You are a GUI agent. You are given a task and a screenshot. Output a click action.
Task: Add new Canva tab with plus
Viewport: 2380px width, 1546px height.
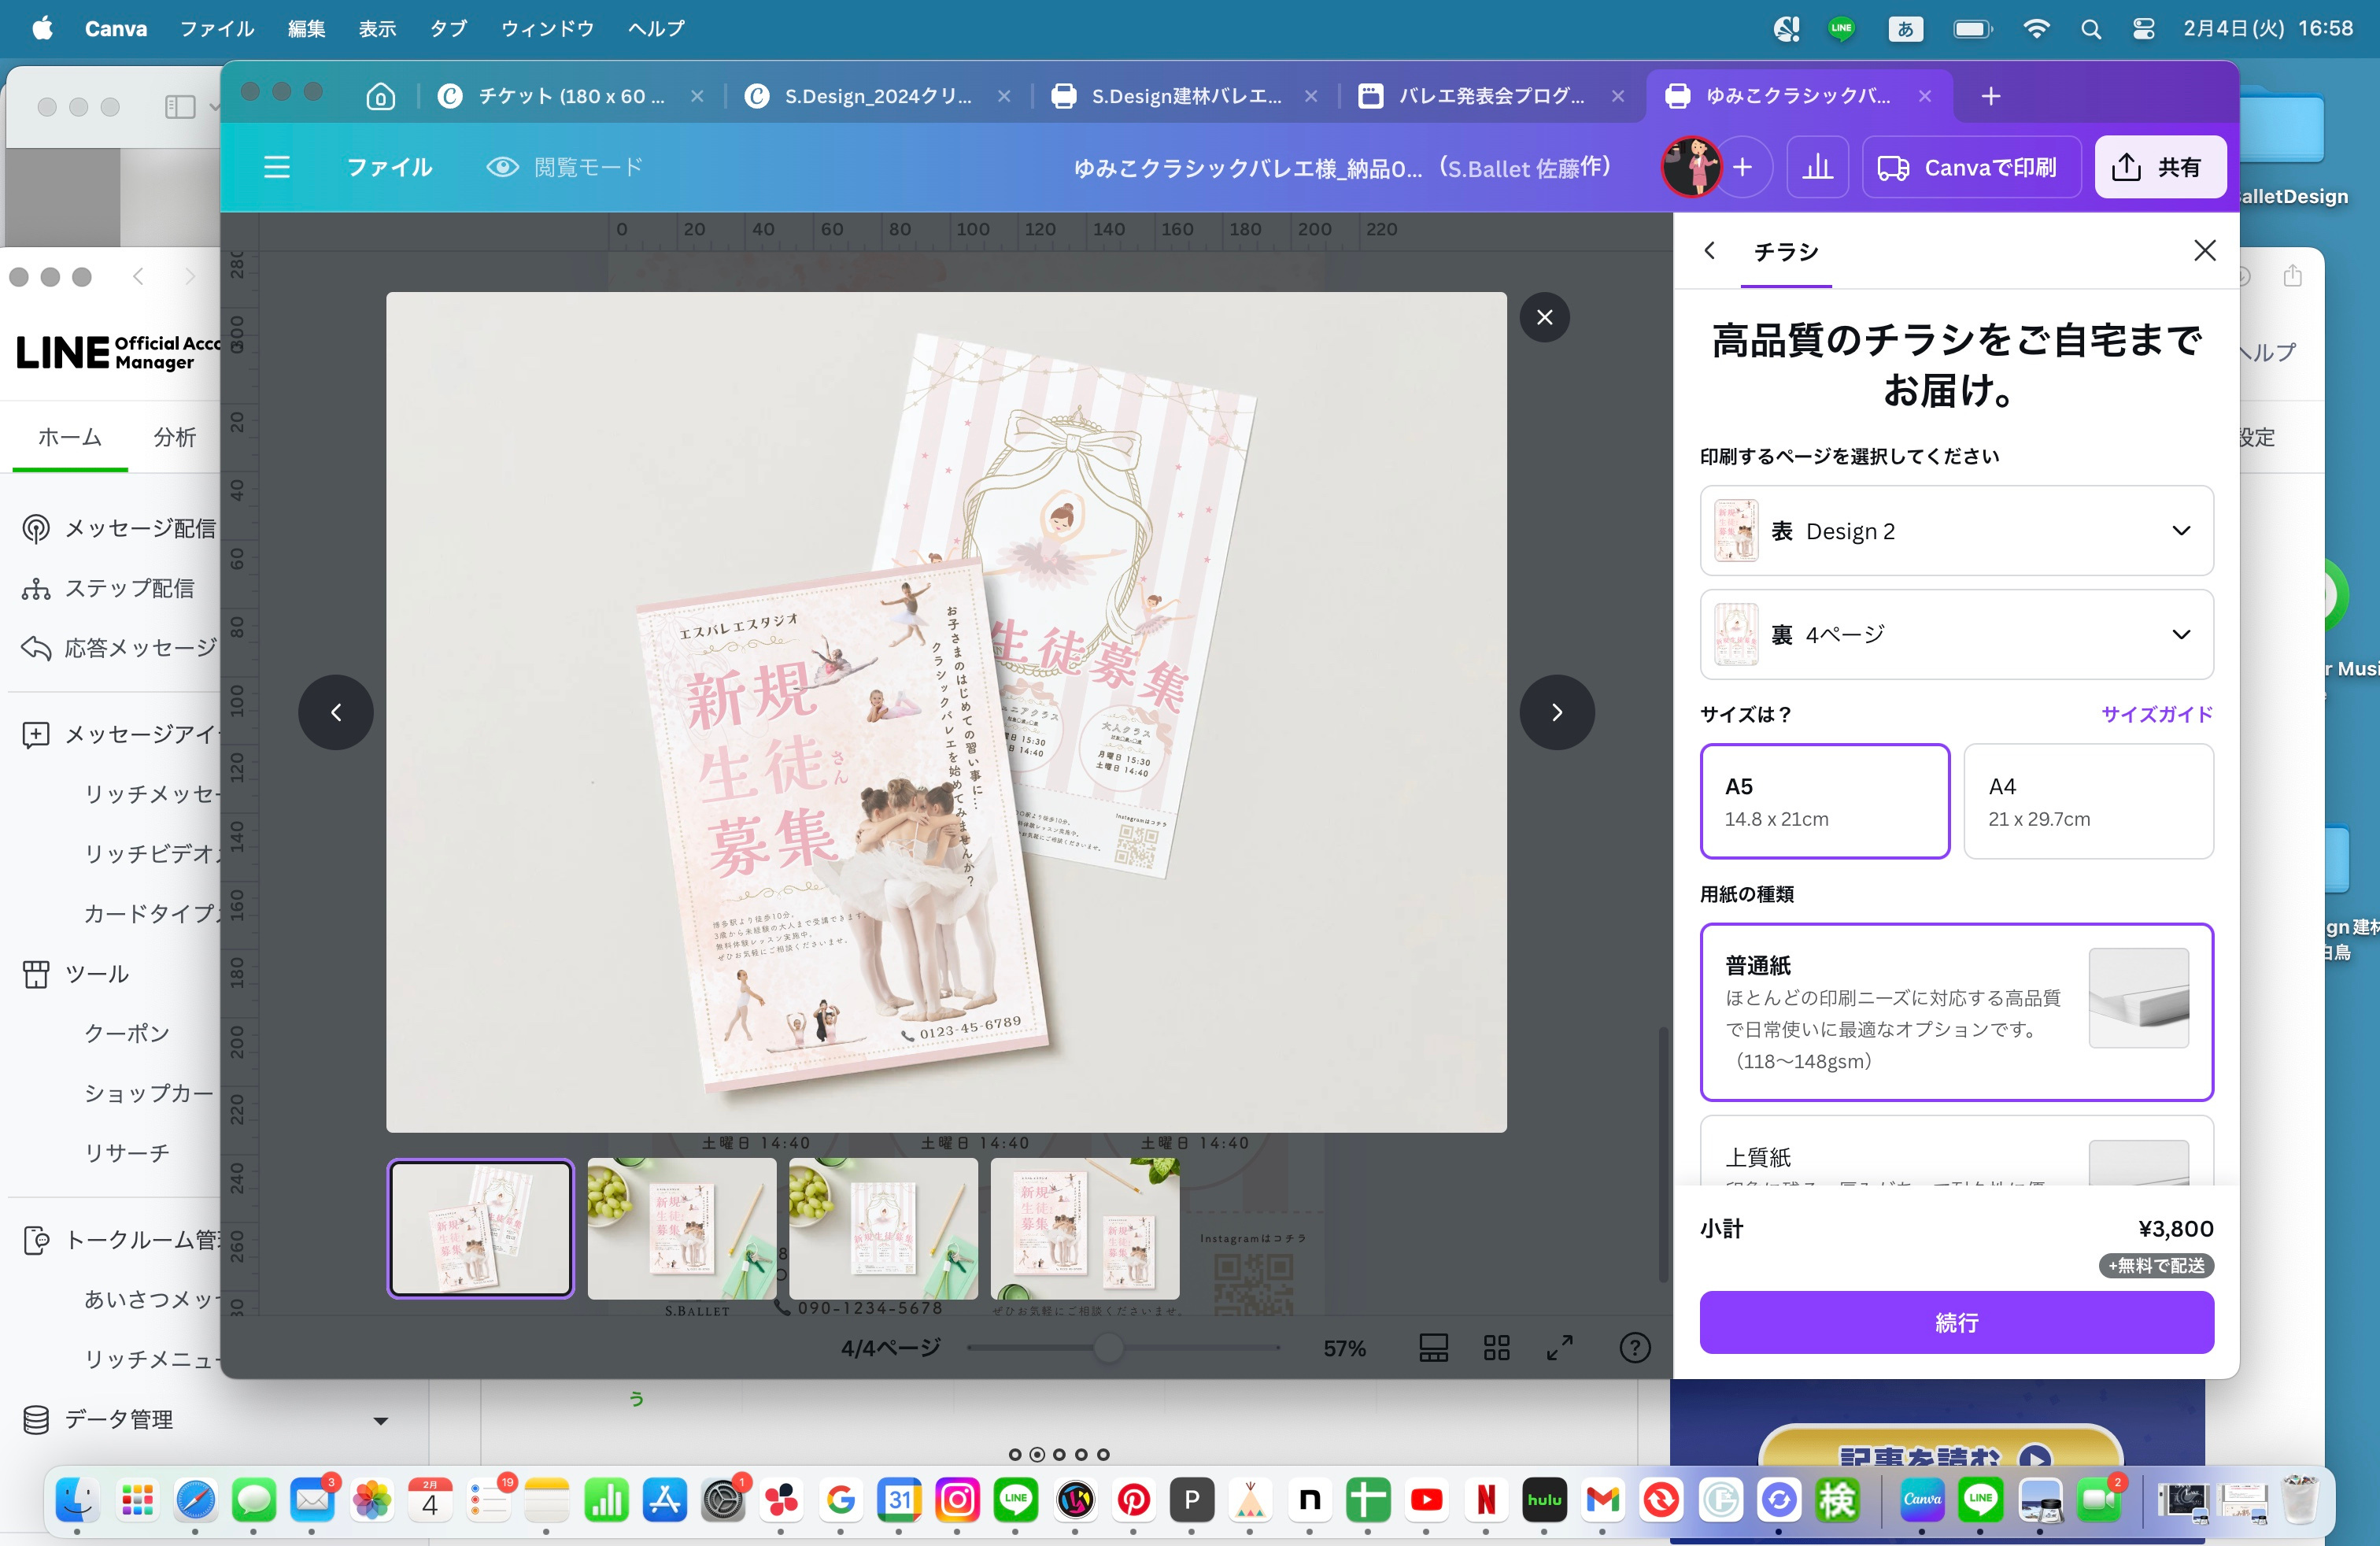1990,96
